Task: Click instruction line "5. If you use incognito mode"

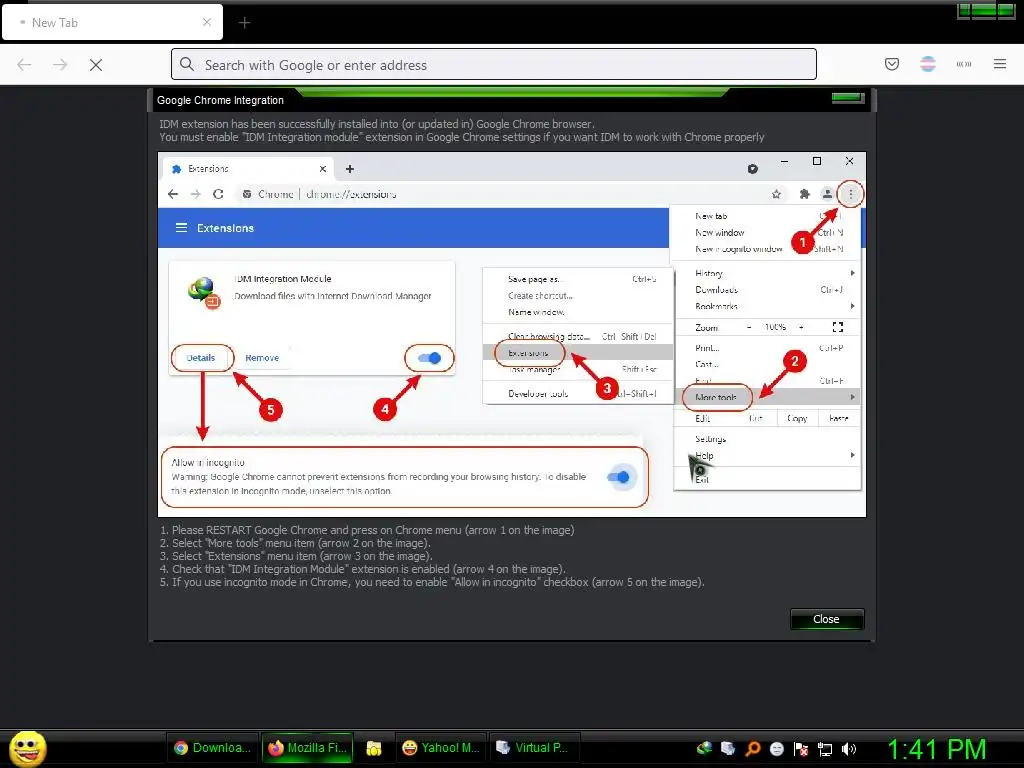Action: click(x=432, y=583)
